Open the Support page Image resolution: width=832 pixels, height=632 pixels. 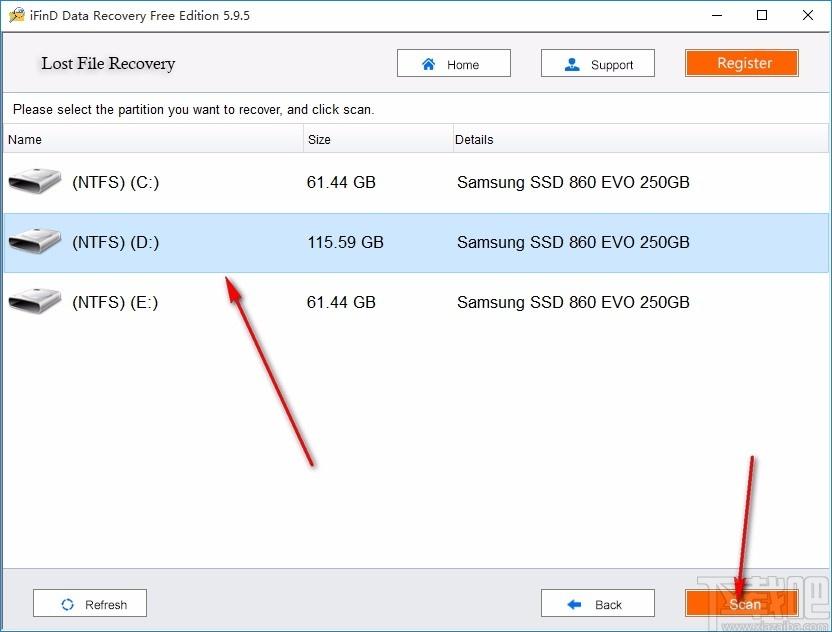pyautogui.click(x=598, y=64)
